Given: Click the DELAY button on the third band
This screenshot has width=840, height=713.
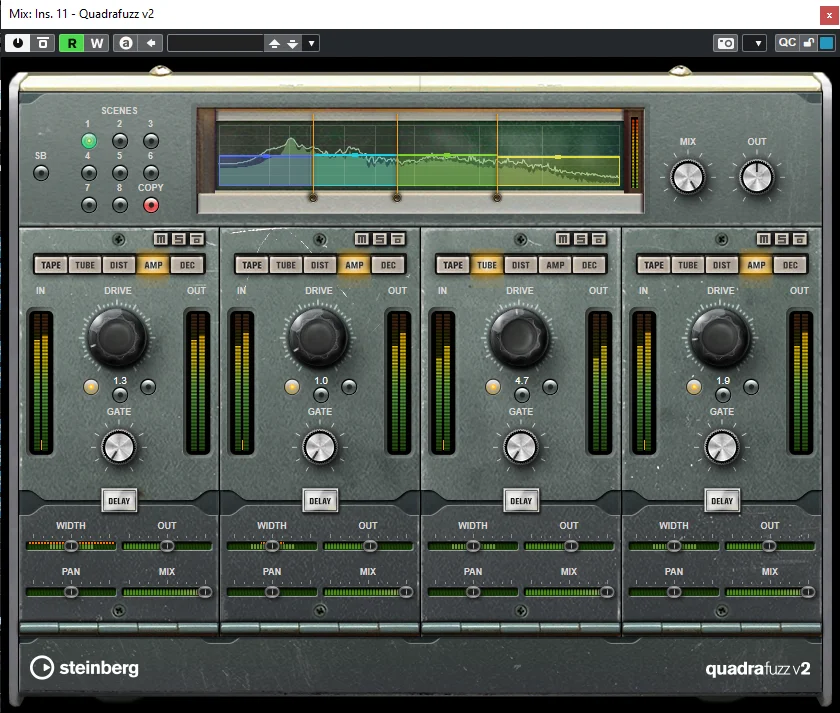Looking at the screenshot, I should [x=521, y=501].
